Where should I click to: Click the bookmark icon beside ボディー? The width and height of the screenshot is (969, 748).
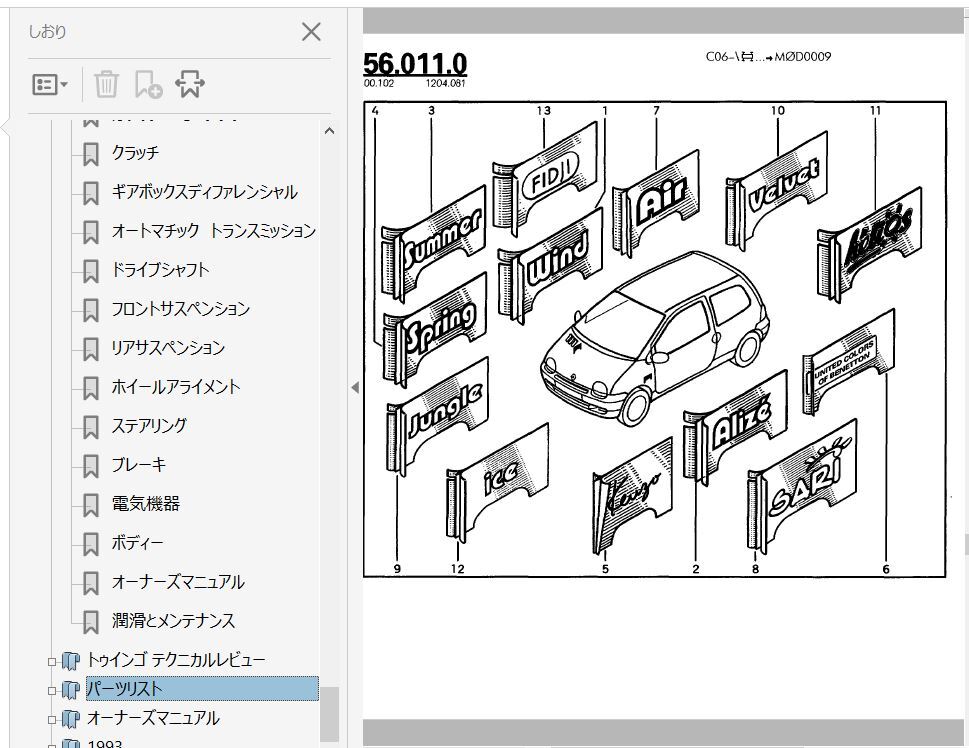tap(91, 544)
